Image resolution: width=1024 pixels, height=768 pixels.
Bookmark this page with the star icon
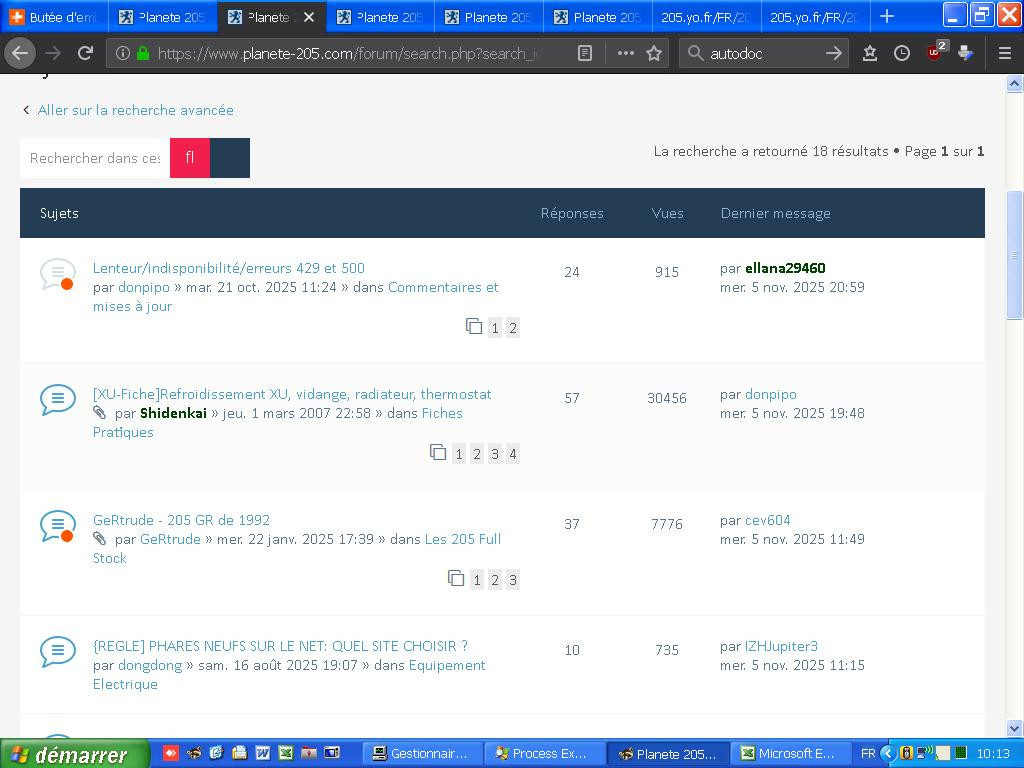click(x=654, y=53)
